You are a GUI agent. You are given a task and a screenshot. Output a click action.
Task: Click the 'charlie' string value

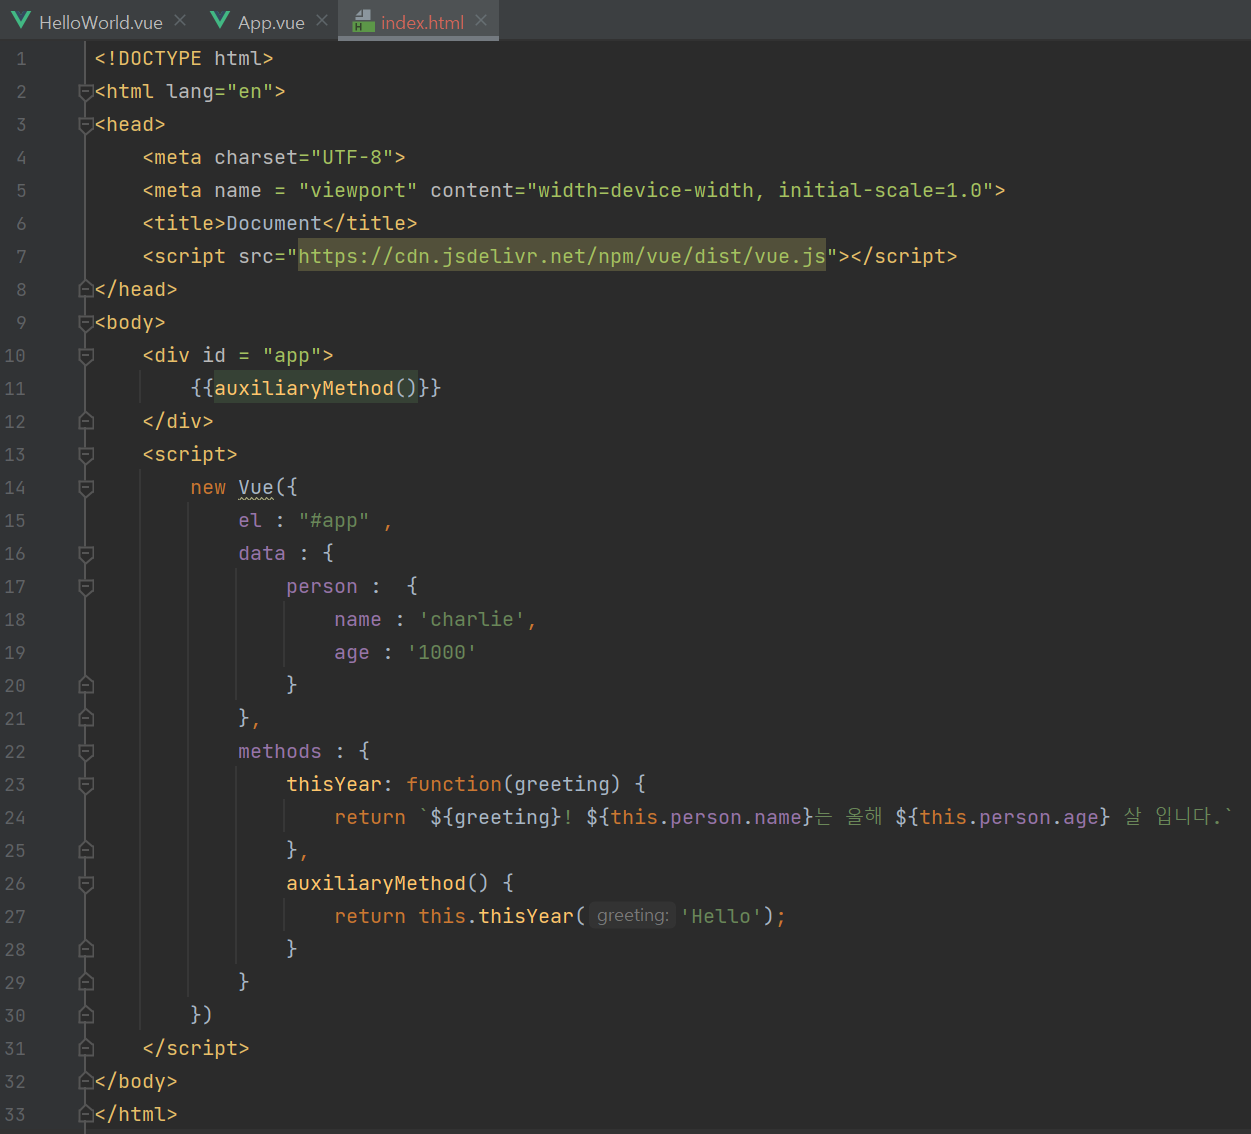tap(472, 620)
